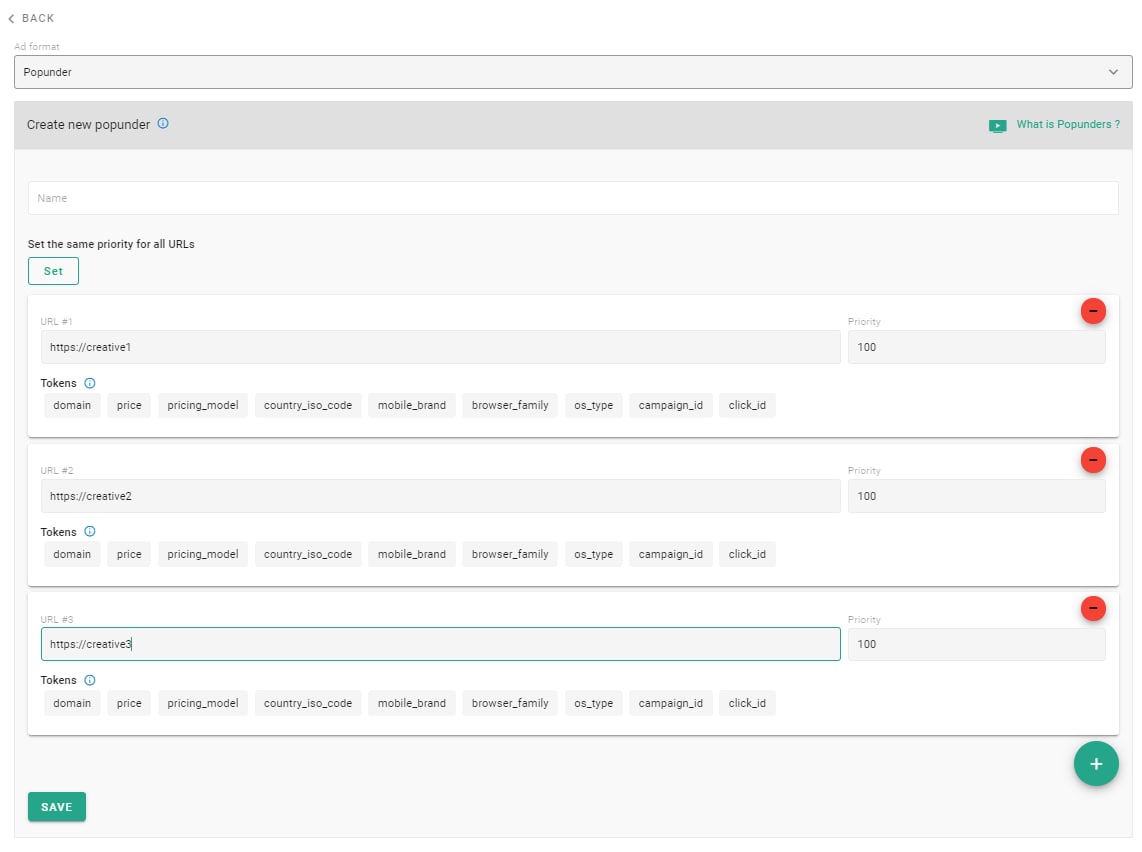The width and height of the screenshot is (1142, 852).
Task: Insert the click_id token for URL #1
Action: click(747, 405)
